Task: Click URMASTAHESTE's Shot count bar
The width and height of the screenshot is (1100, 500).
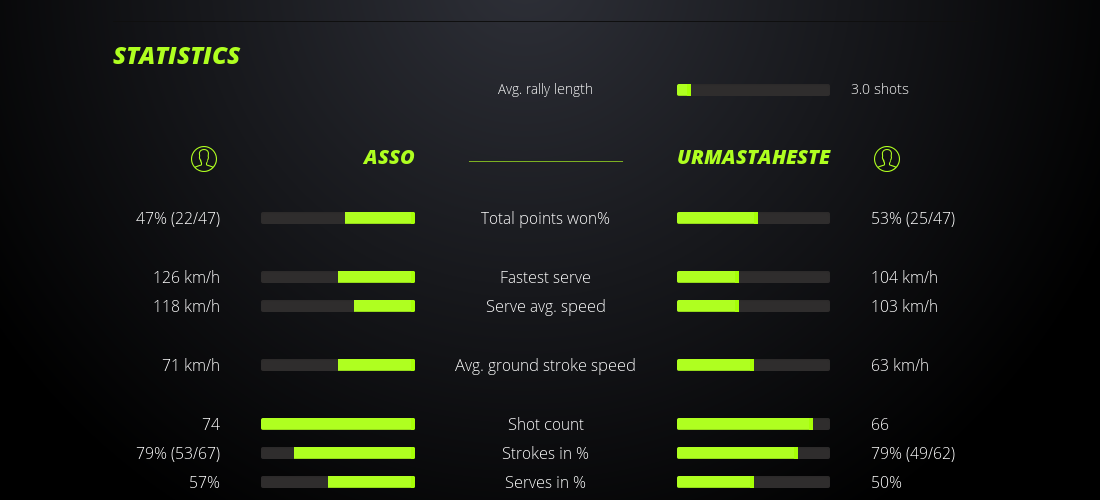Action: [753, 424]
